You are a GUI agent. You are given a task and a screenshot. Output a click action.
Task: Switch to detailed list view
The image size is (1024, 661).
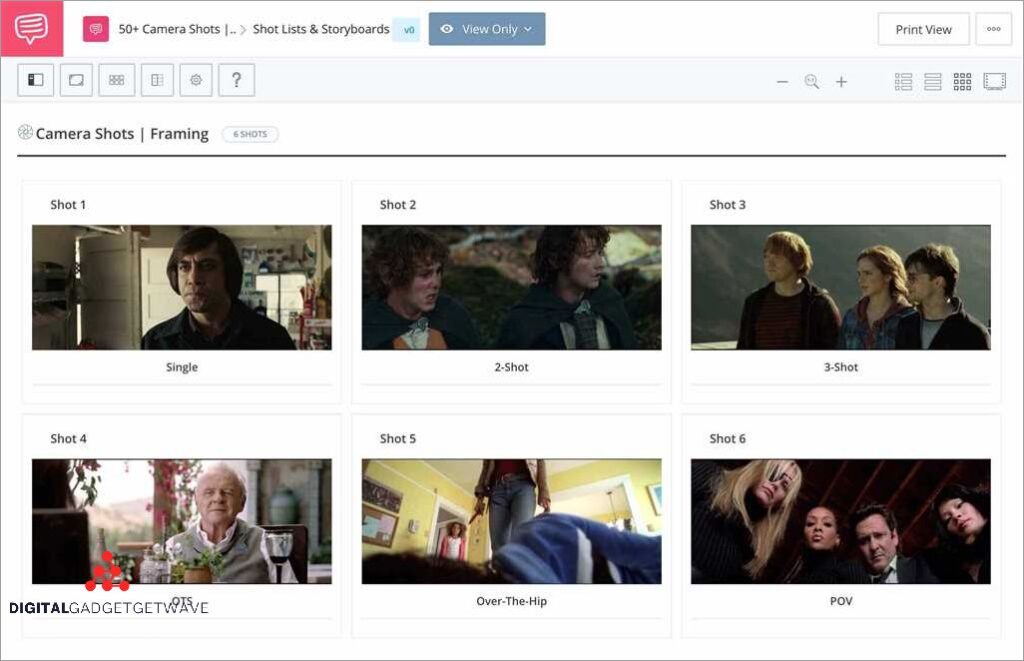tap(903, 82)
